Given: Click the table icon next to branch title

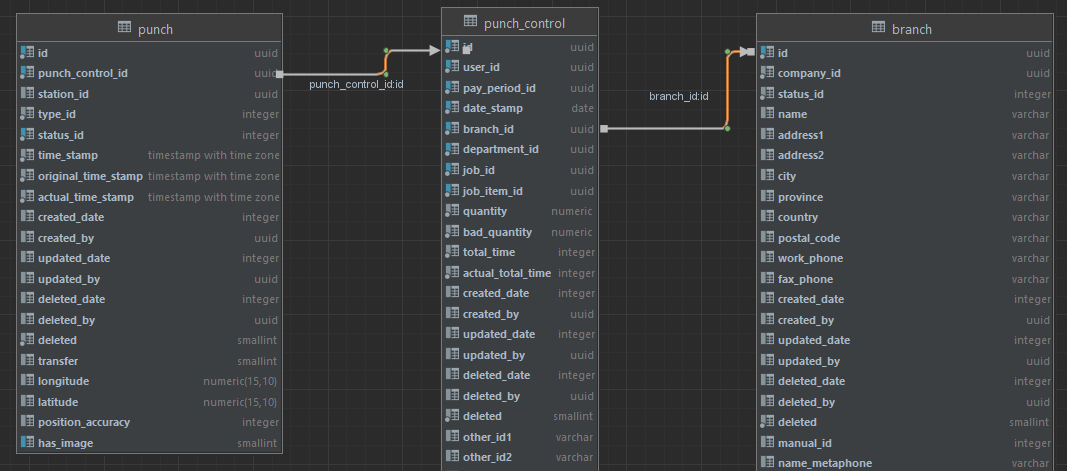Looking at the screenshot, I should (878, 29).
